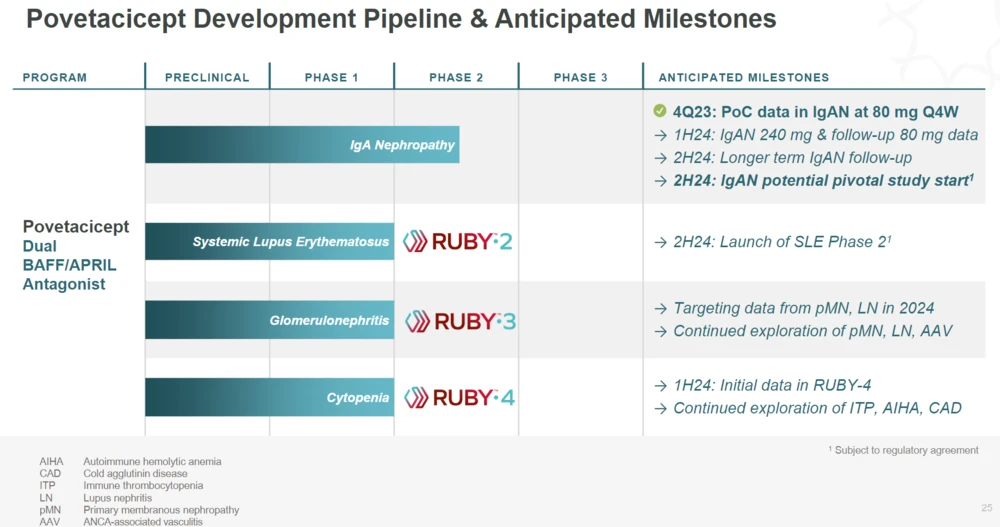This screenshot has height=527, width=1000.
Task: Click the Cytopenia pipeline bar
Action: (270, 397)
